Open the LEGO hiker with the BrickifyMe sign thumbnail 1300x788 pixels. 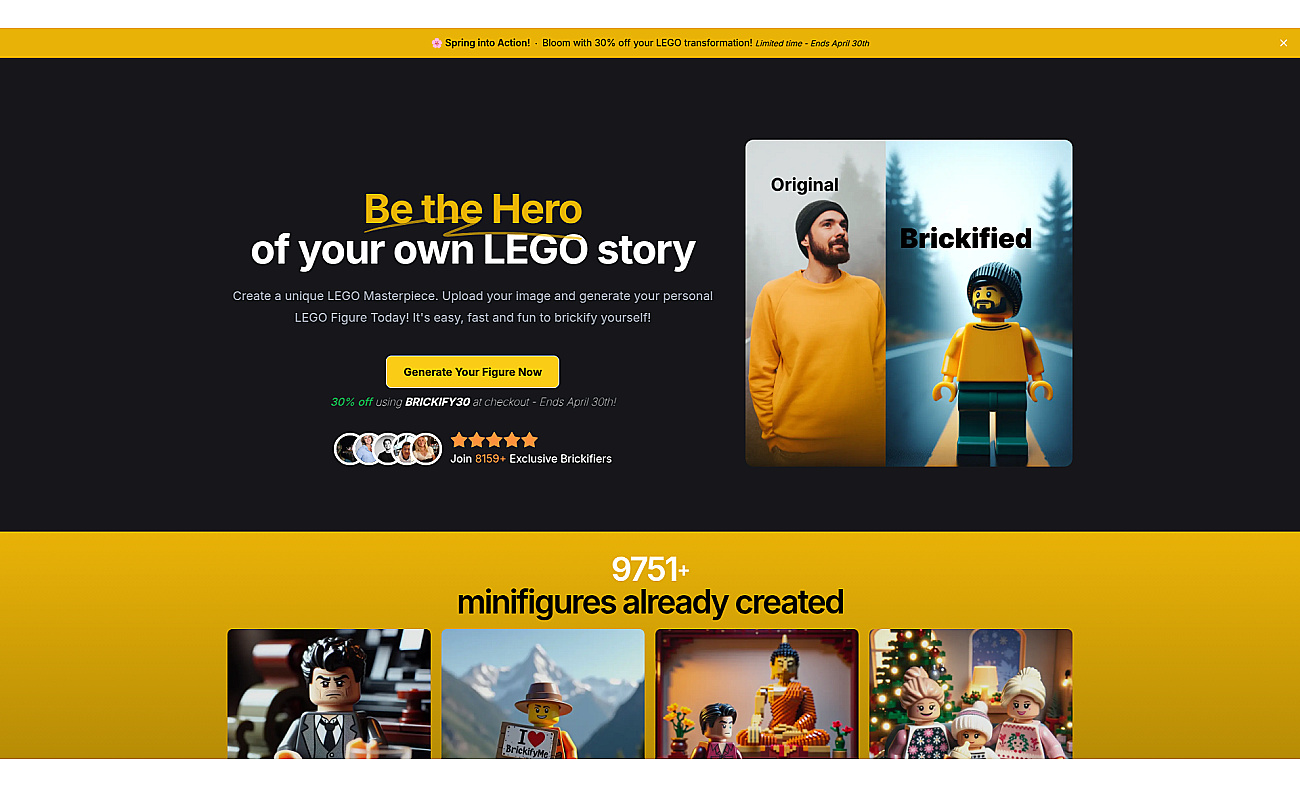[543, 693]
